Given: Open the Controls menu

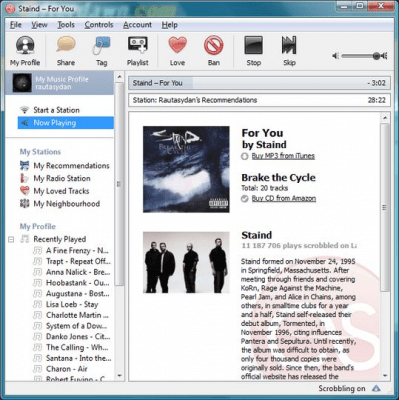Looking at the screenshot, I should coord(99,25).
